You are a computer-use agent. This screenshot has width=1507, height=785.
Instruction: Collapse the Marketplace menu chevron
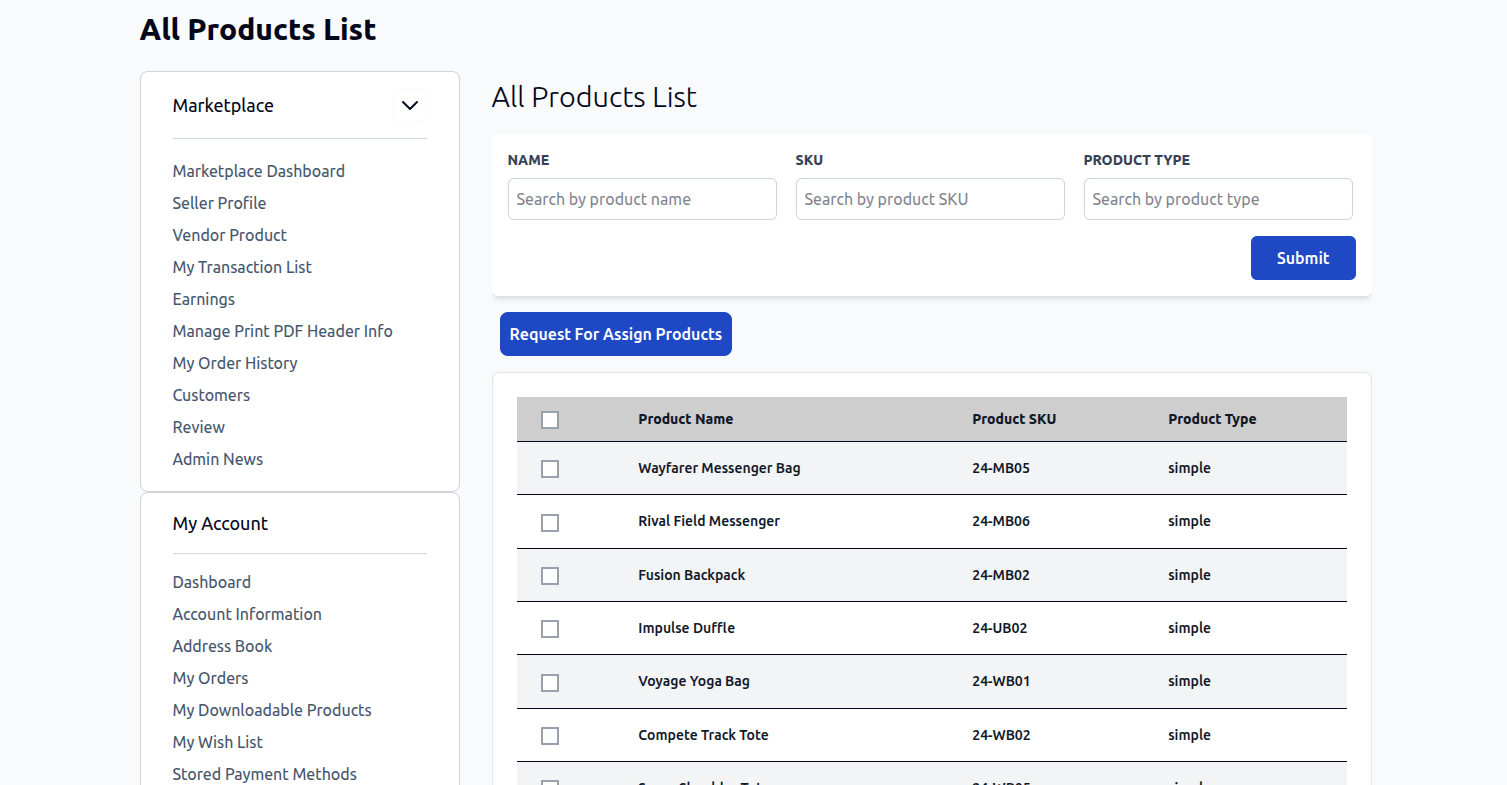click(x=409, y=105)
